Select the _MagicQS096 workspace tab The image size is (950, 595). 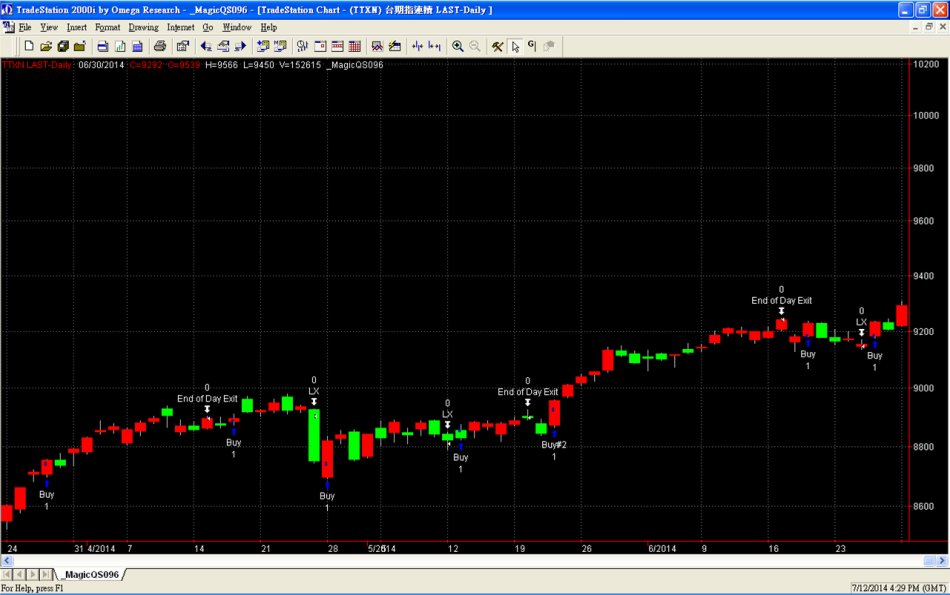coord(90,575)
